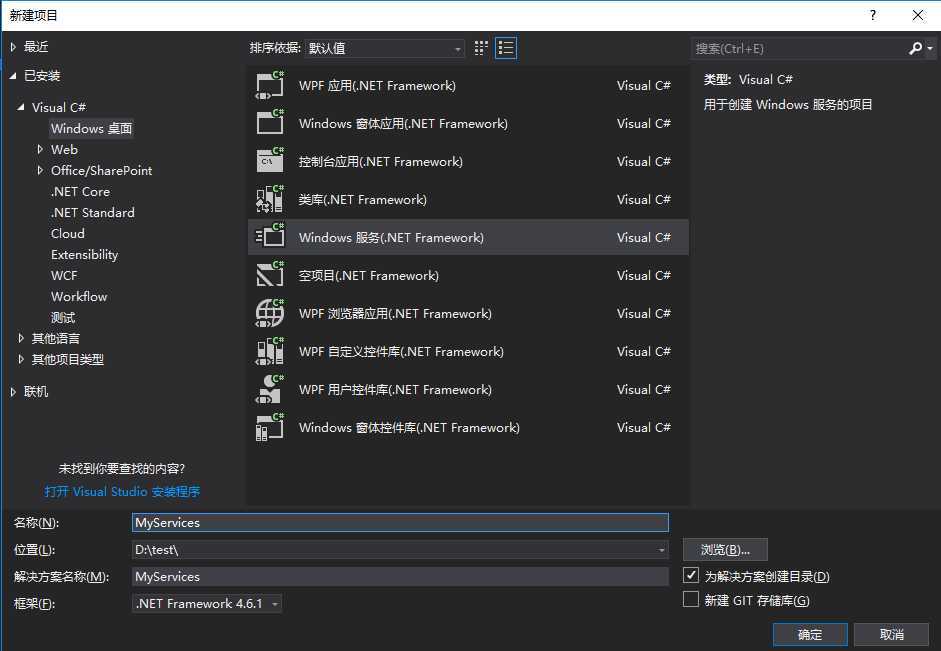The image size is (941, 651).
Task: Click the WPF 应用 template icon
Action: click(269, 85)
